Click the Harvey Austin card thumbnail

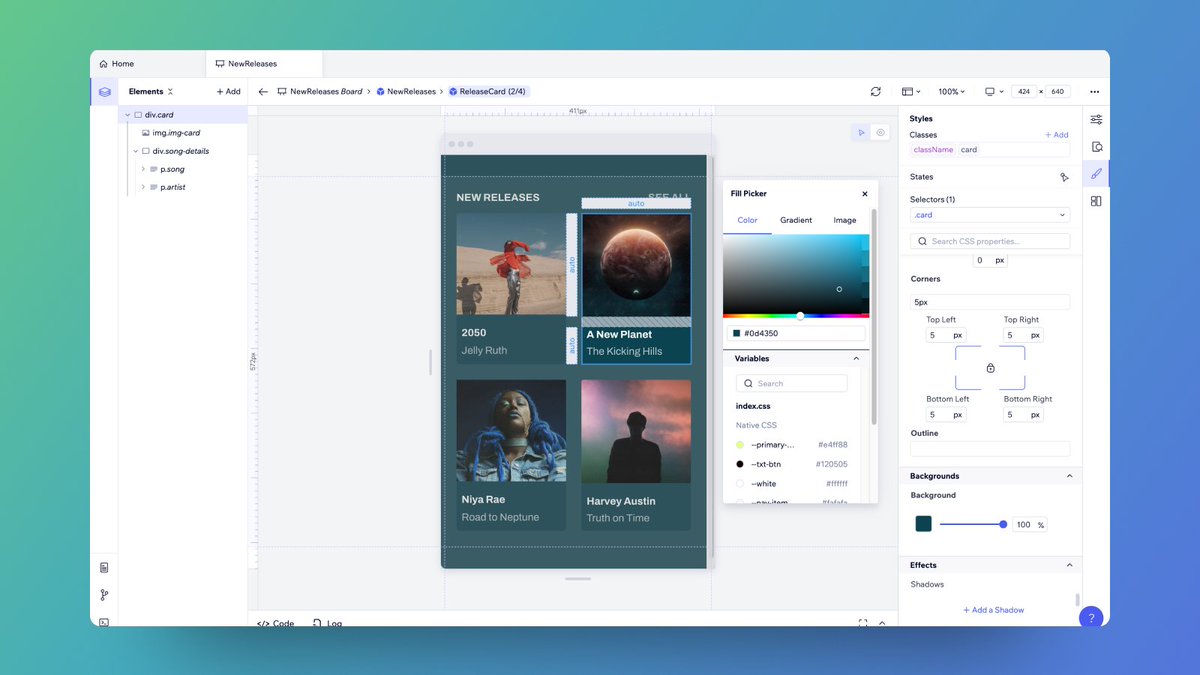coord(635,432)
